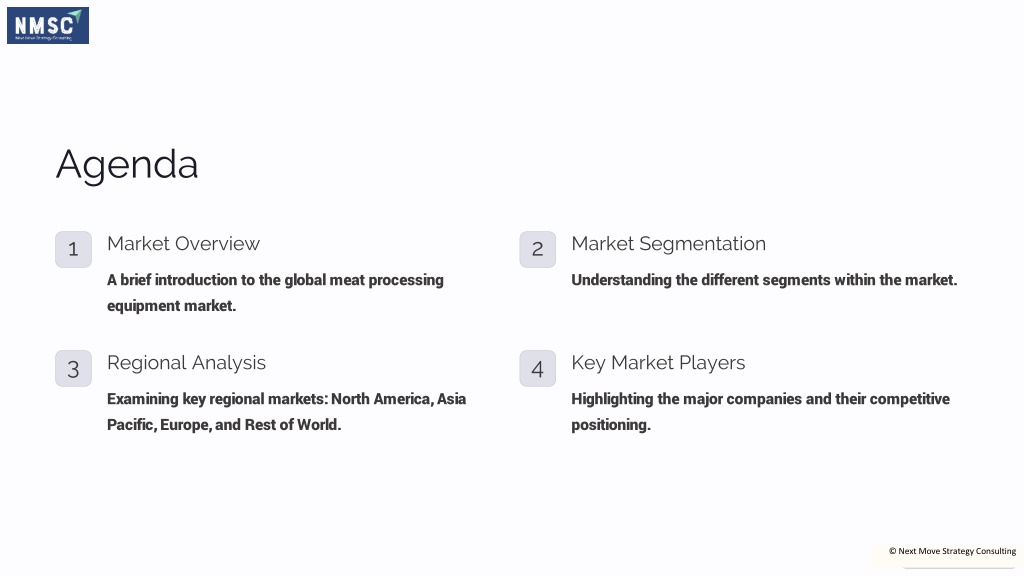Screen dimensions: 1024x576
Task: Click the text about different market segments
Action: pyautogui.click(x=764, y=280)
